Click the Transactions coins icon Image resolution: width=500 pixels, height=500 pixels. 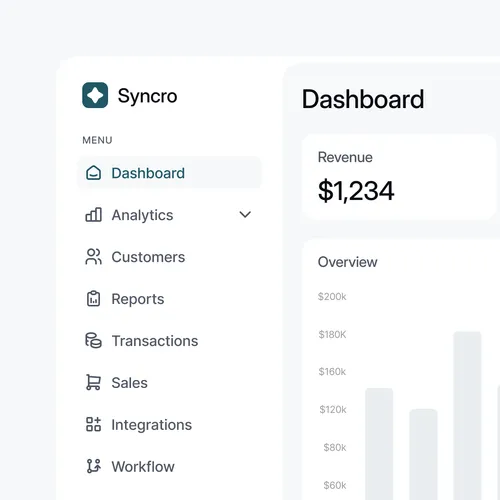93,341
